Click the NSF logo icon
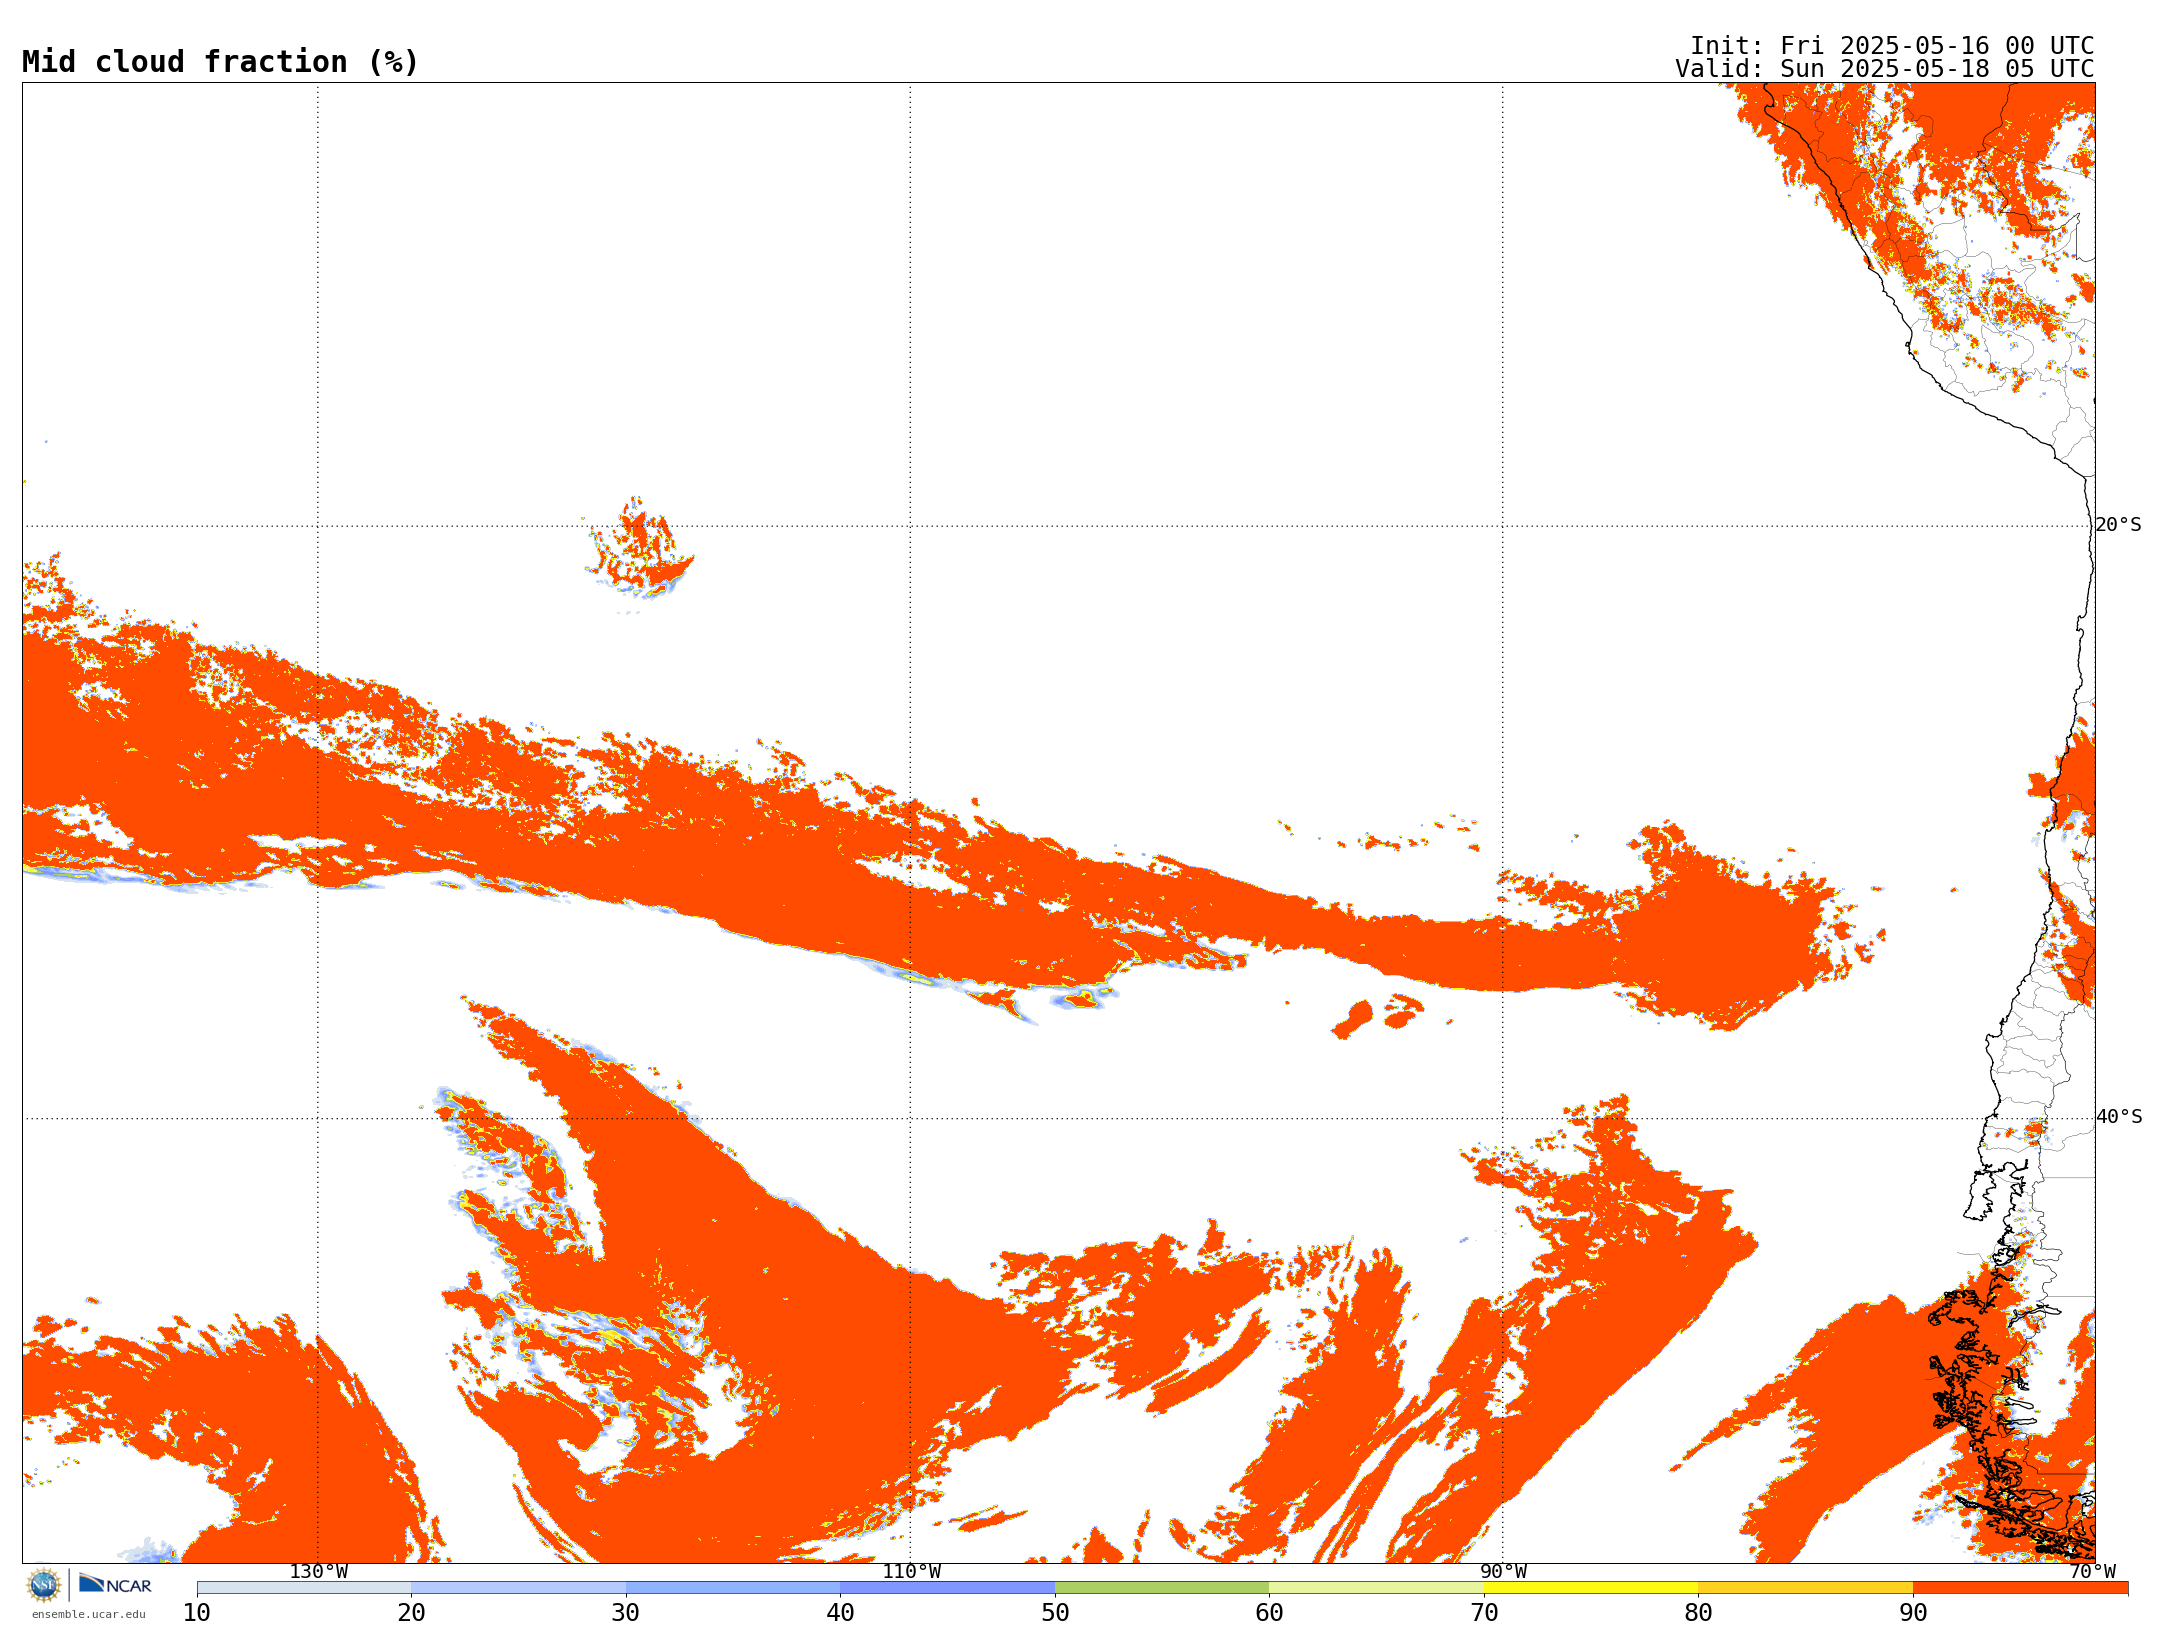 tap(44, 1585)
